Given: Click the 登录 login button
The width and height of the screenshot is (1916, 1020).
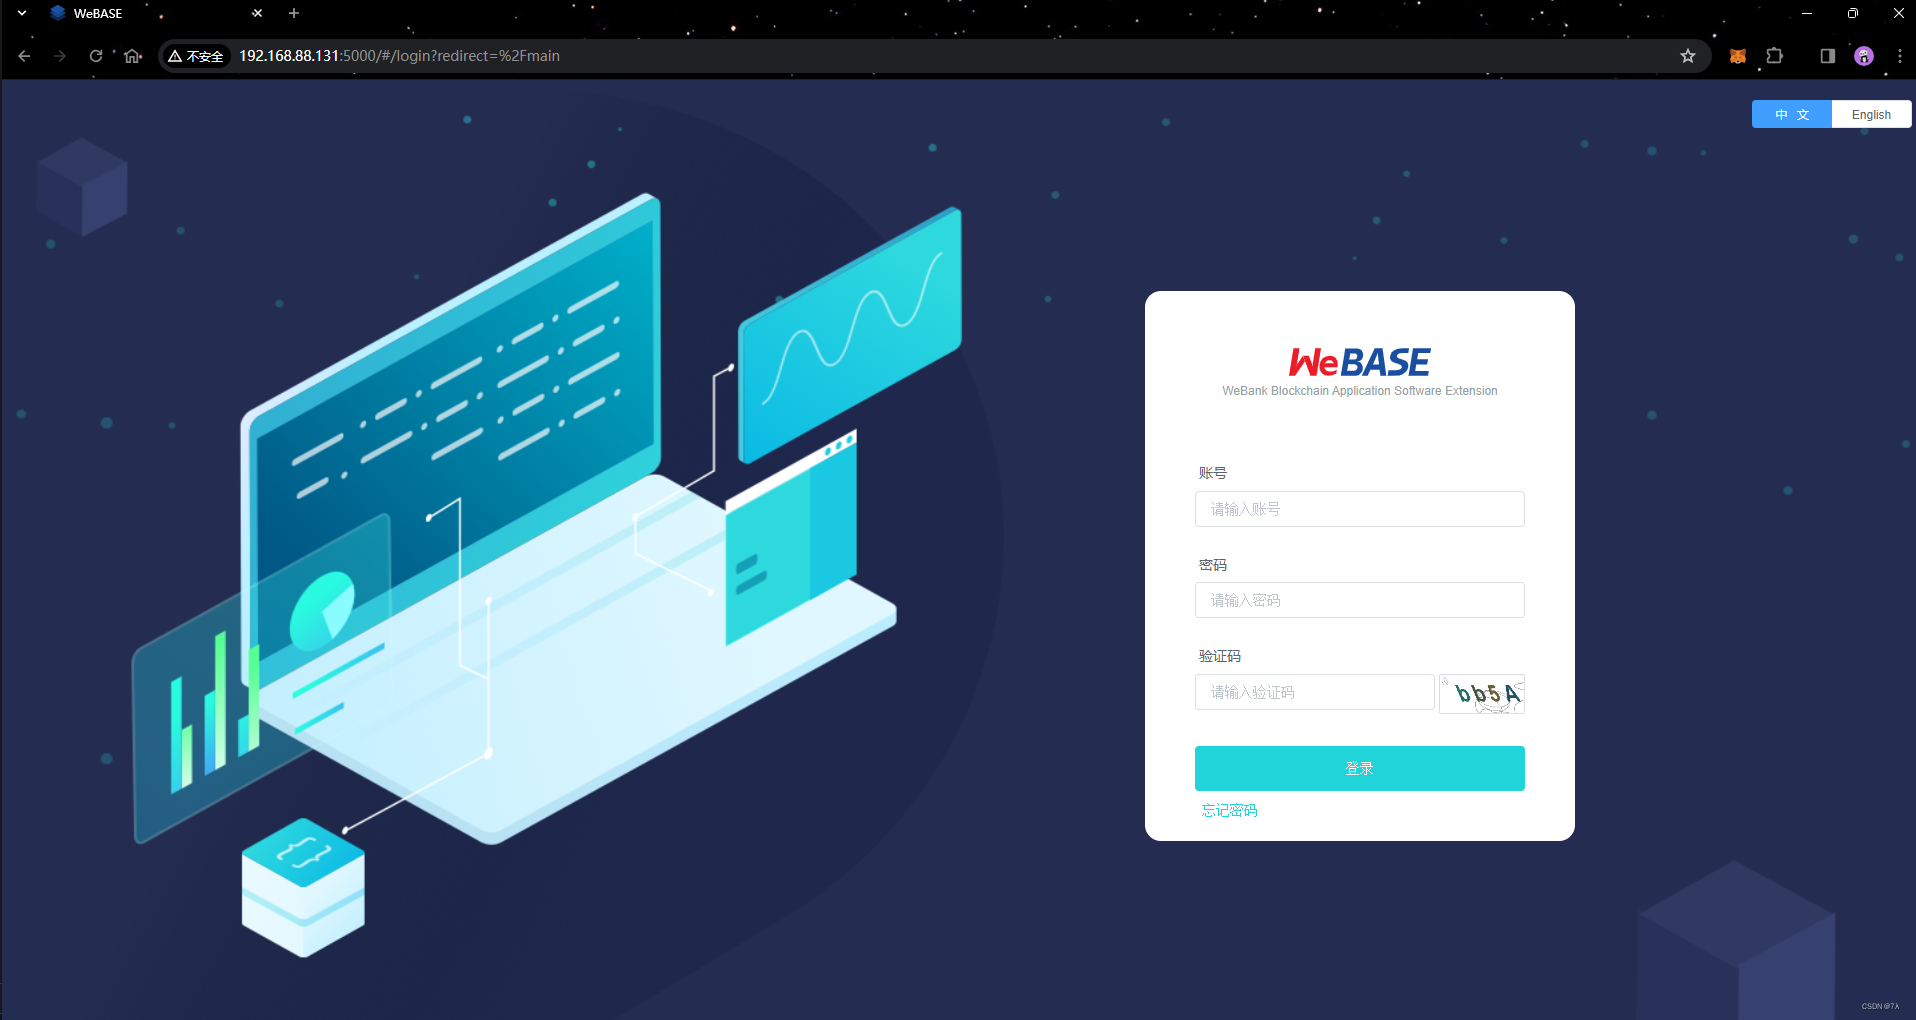Looking at the screenshot, I should coord(1359,768).
